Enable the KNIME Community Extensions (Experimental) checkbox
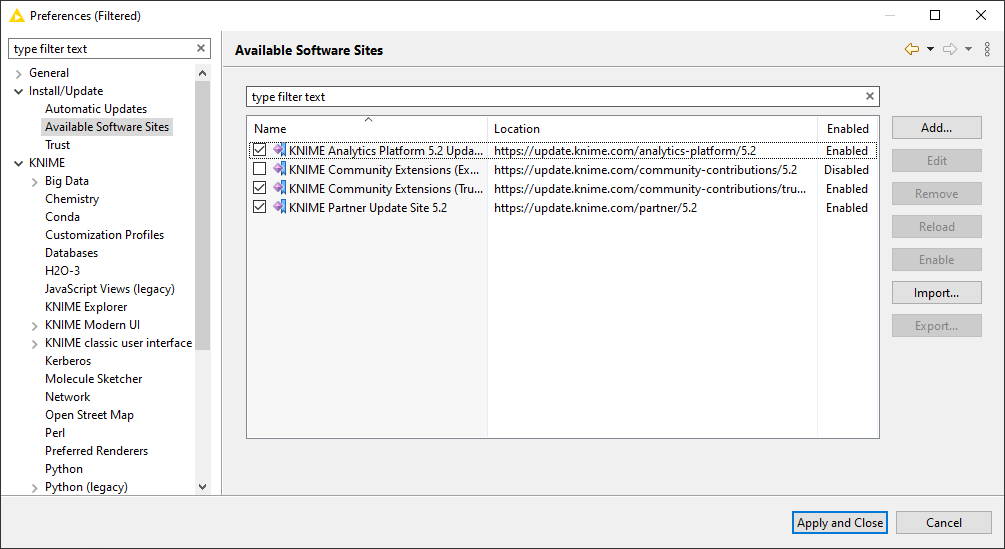Screen dimensions: 1005x549 [260, 169]
